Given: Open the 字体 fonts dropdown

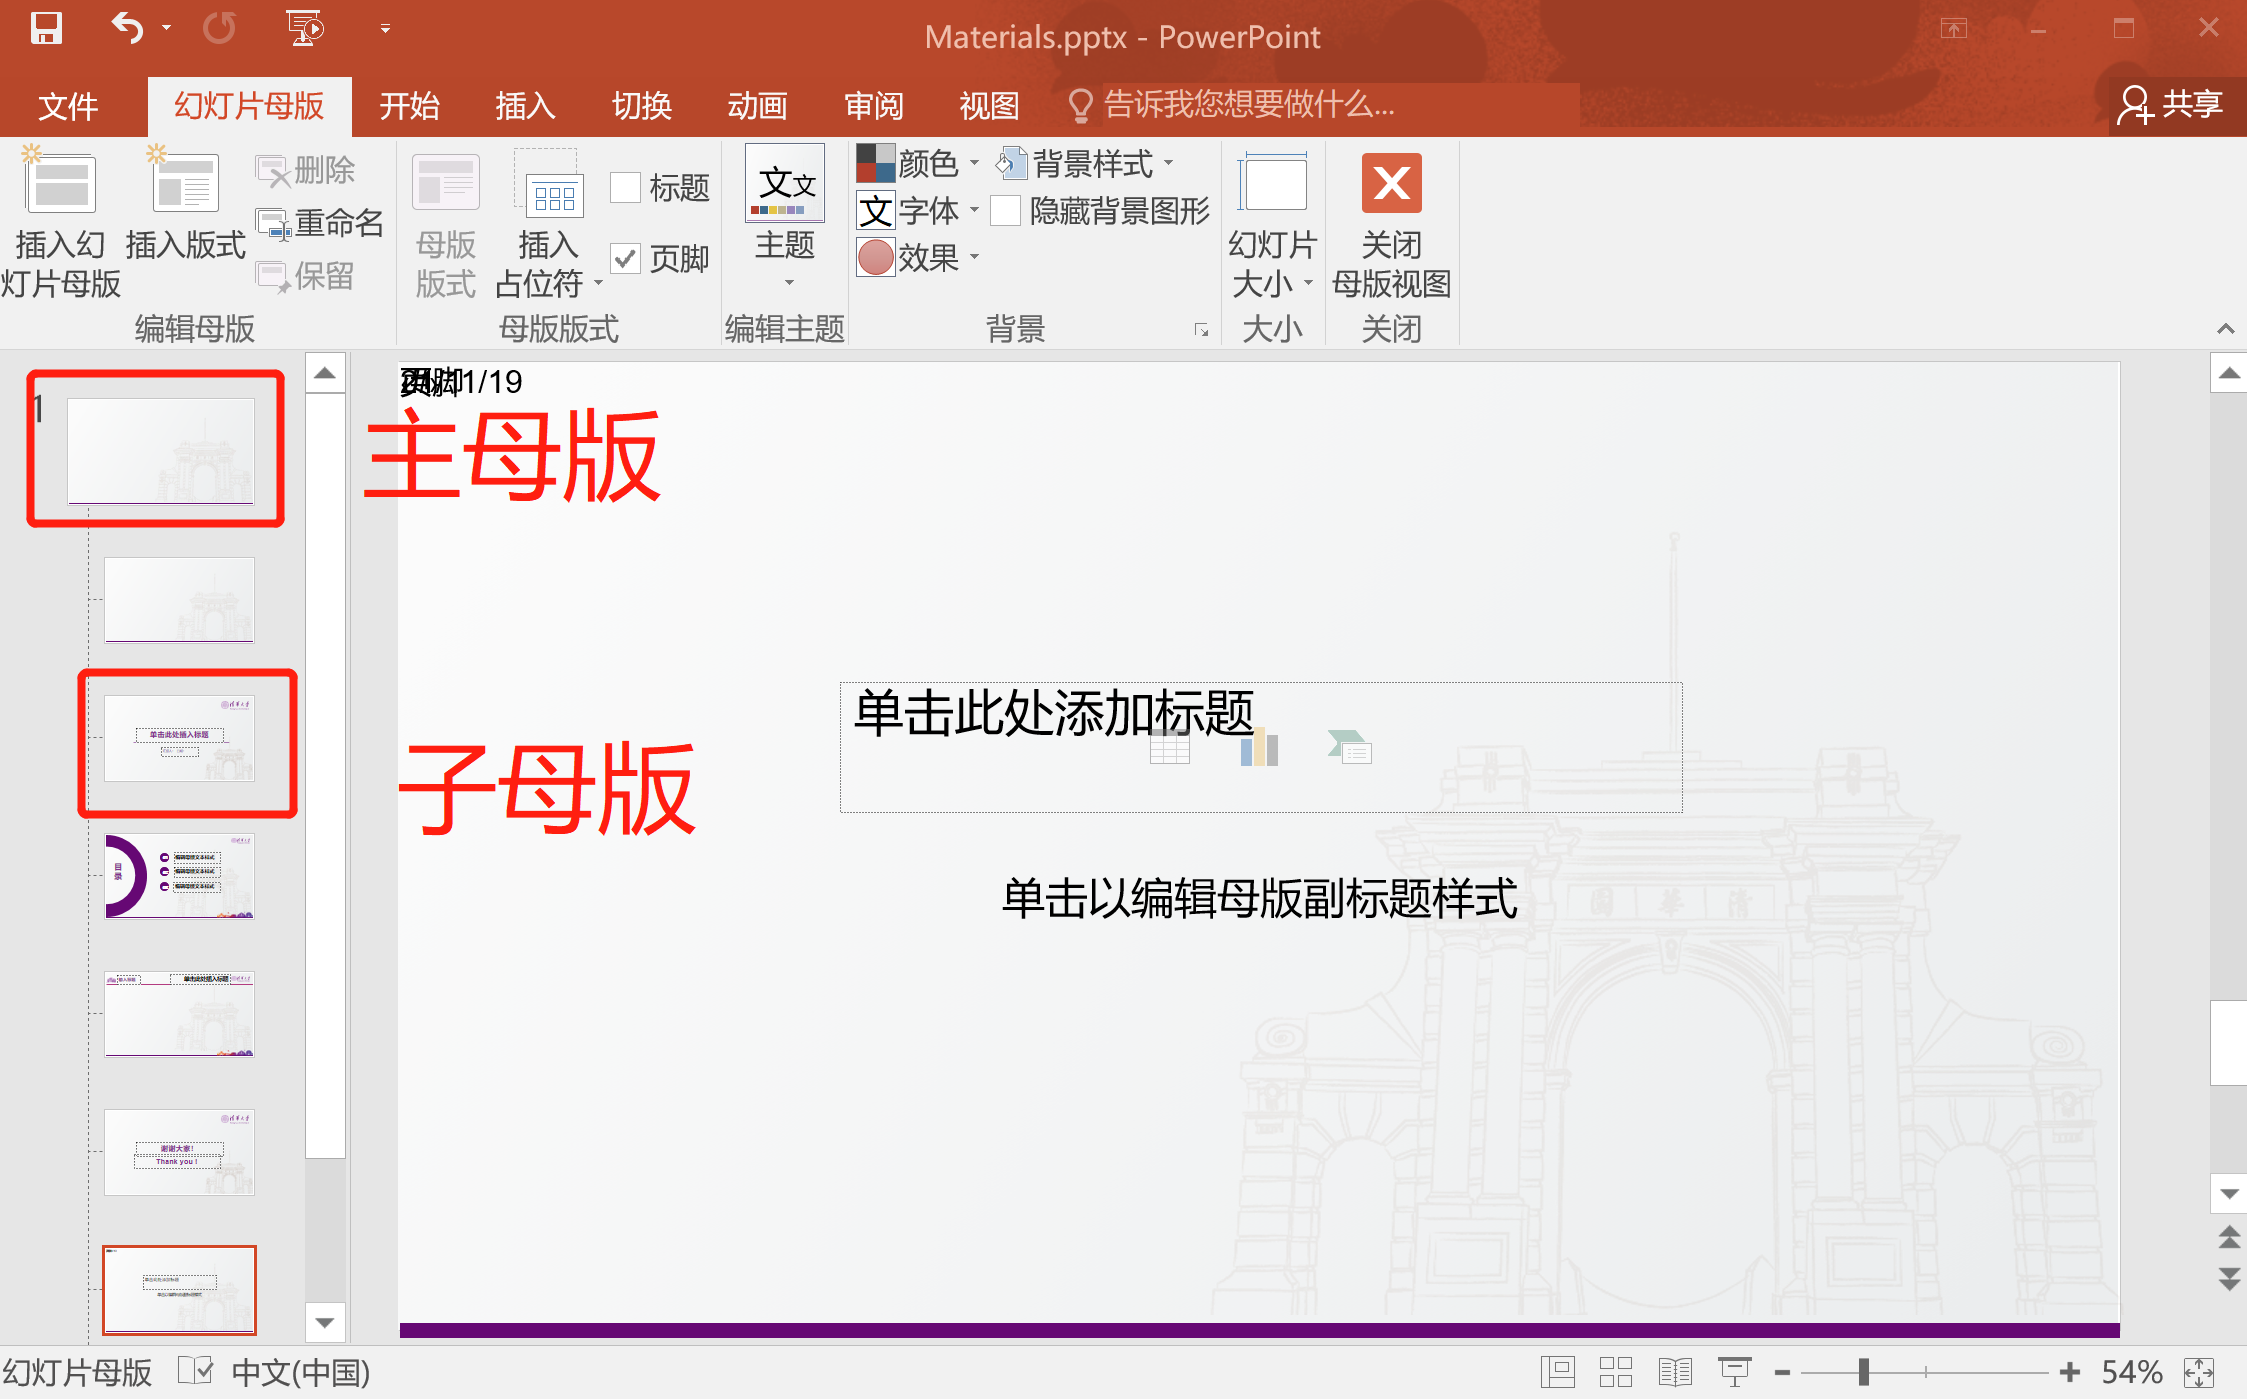Looking at the screenshot, I should (917, 211).
